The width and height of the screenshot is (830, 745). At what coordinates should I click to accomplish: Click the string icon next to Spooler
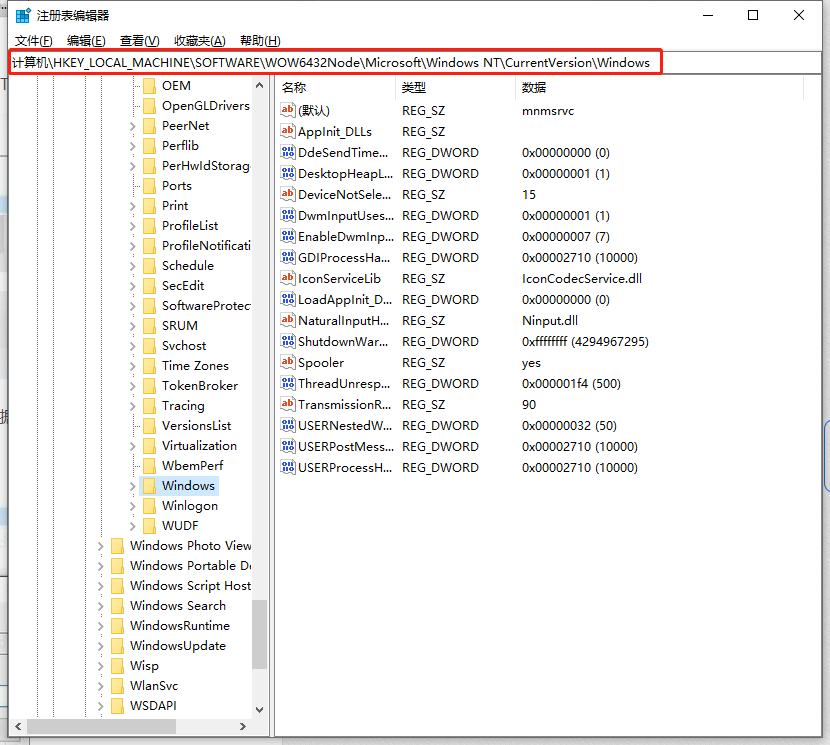click(x=288, y=362)
